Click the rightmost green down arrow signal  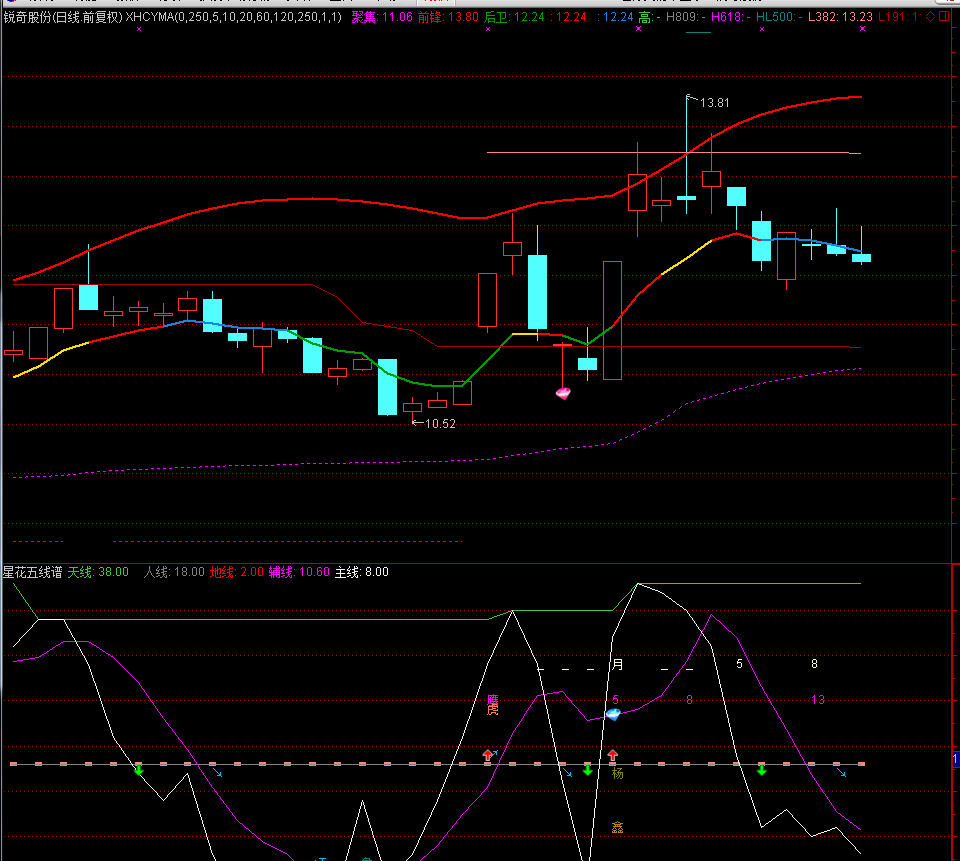pyautogui.click(x=762, y=769)
